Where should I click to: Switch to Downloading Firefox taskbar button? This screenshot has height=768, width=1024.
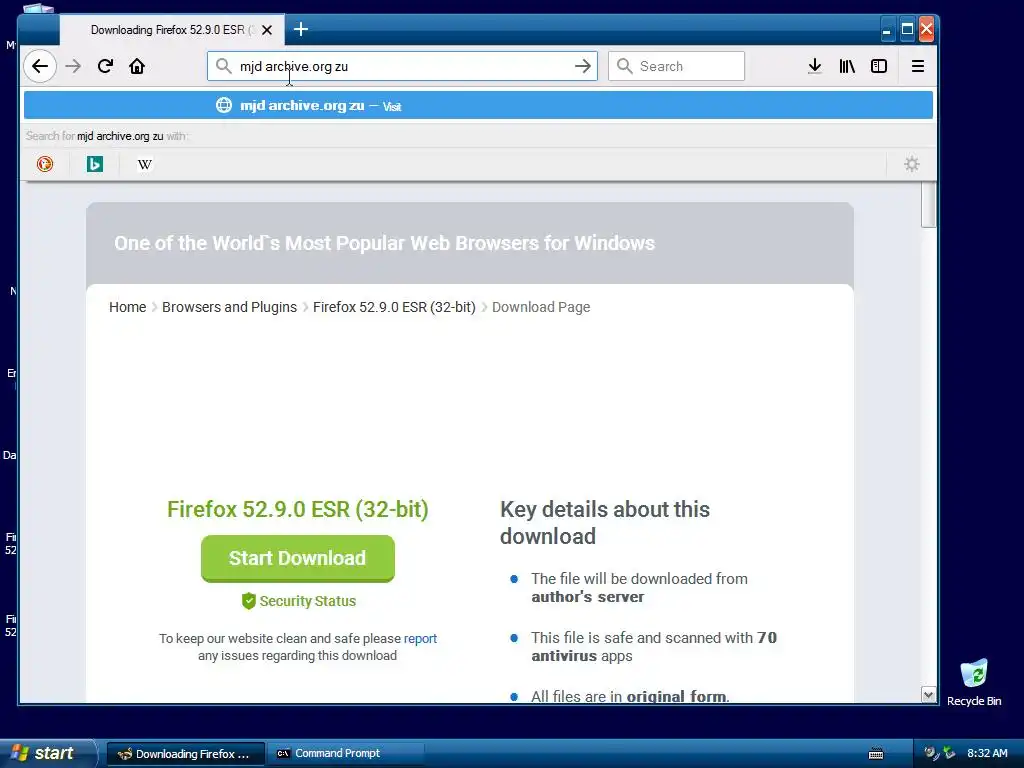pyautogui.click(x=185, y=754)
